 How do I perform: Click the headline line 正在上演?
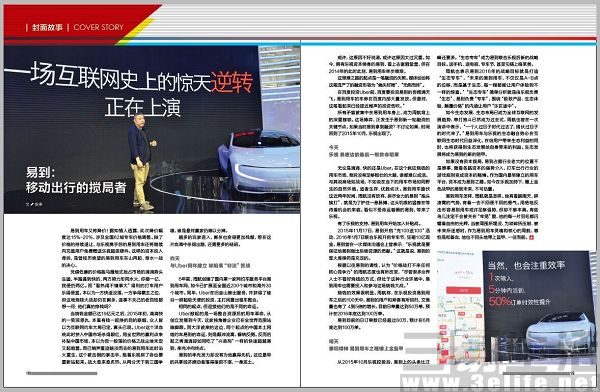142,107
